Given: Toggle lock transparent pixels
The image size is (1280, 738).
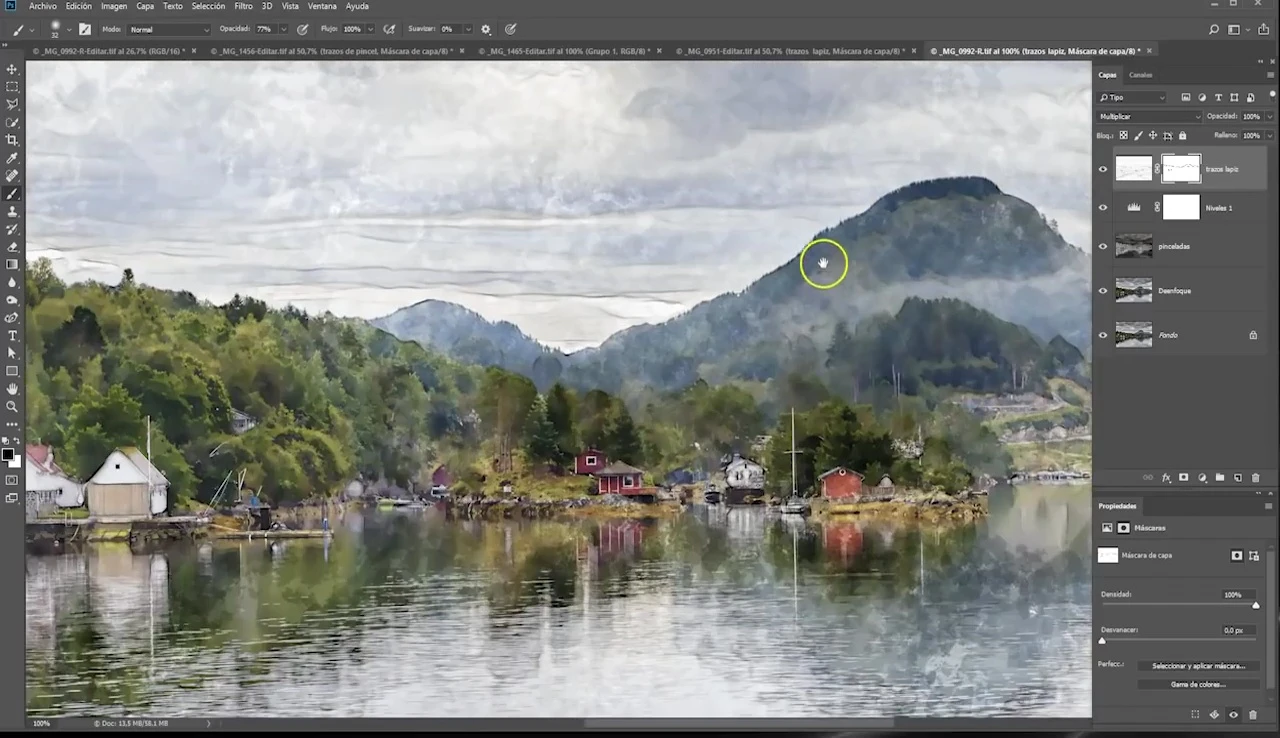Looking at the screenshot, I should 1123,135.
